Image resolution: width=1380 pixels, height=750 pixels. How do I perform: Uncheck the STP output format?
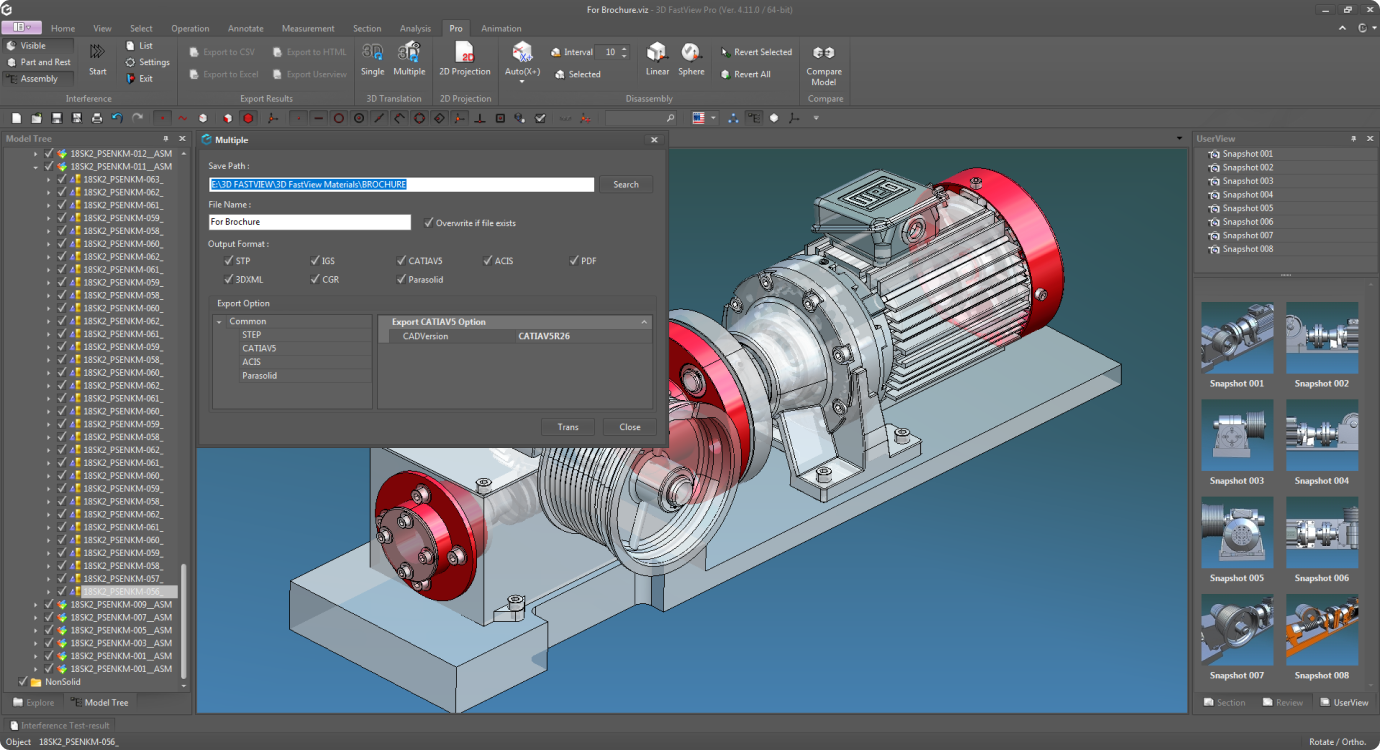[229, 261]
